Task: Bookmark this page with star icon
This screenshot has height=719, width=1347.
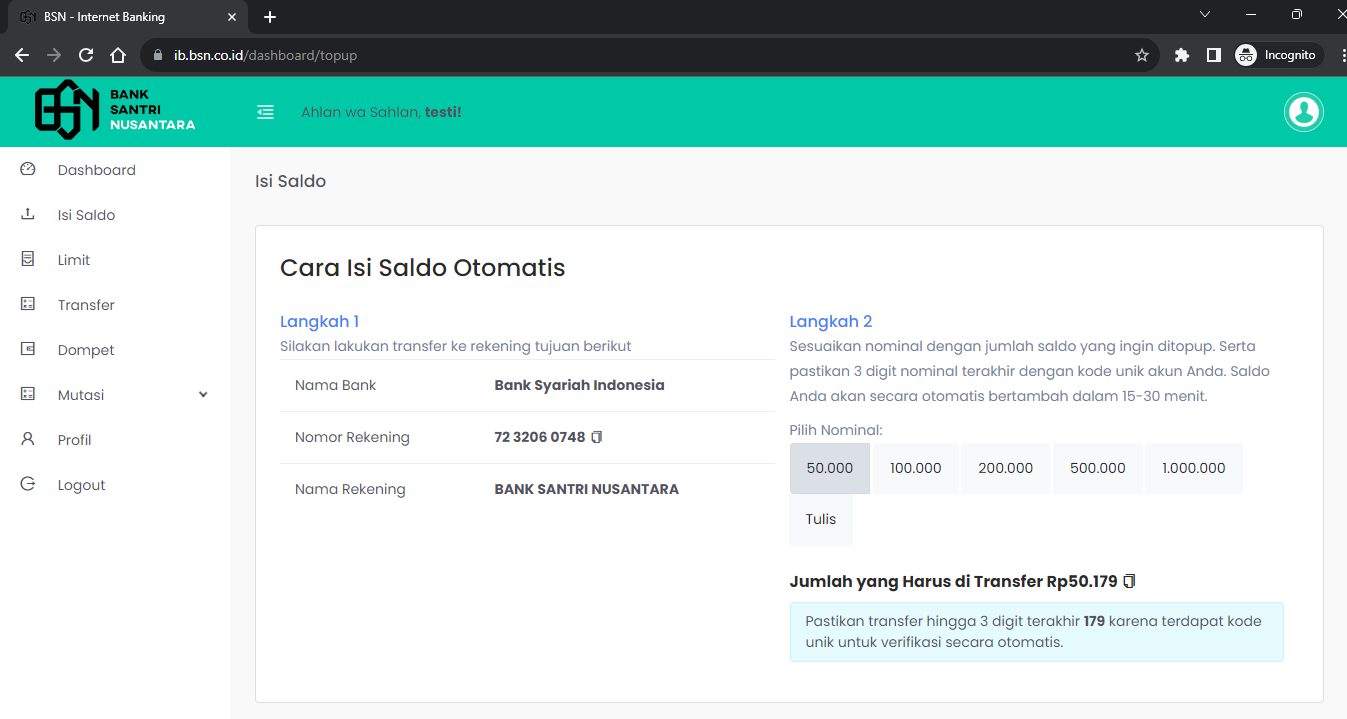Action: pyautogui.click(x=1141, y=55)
